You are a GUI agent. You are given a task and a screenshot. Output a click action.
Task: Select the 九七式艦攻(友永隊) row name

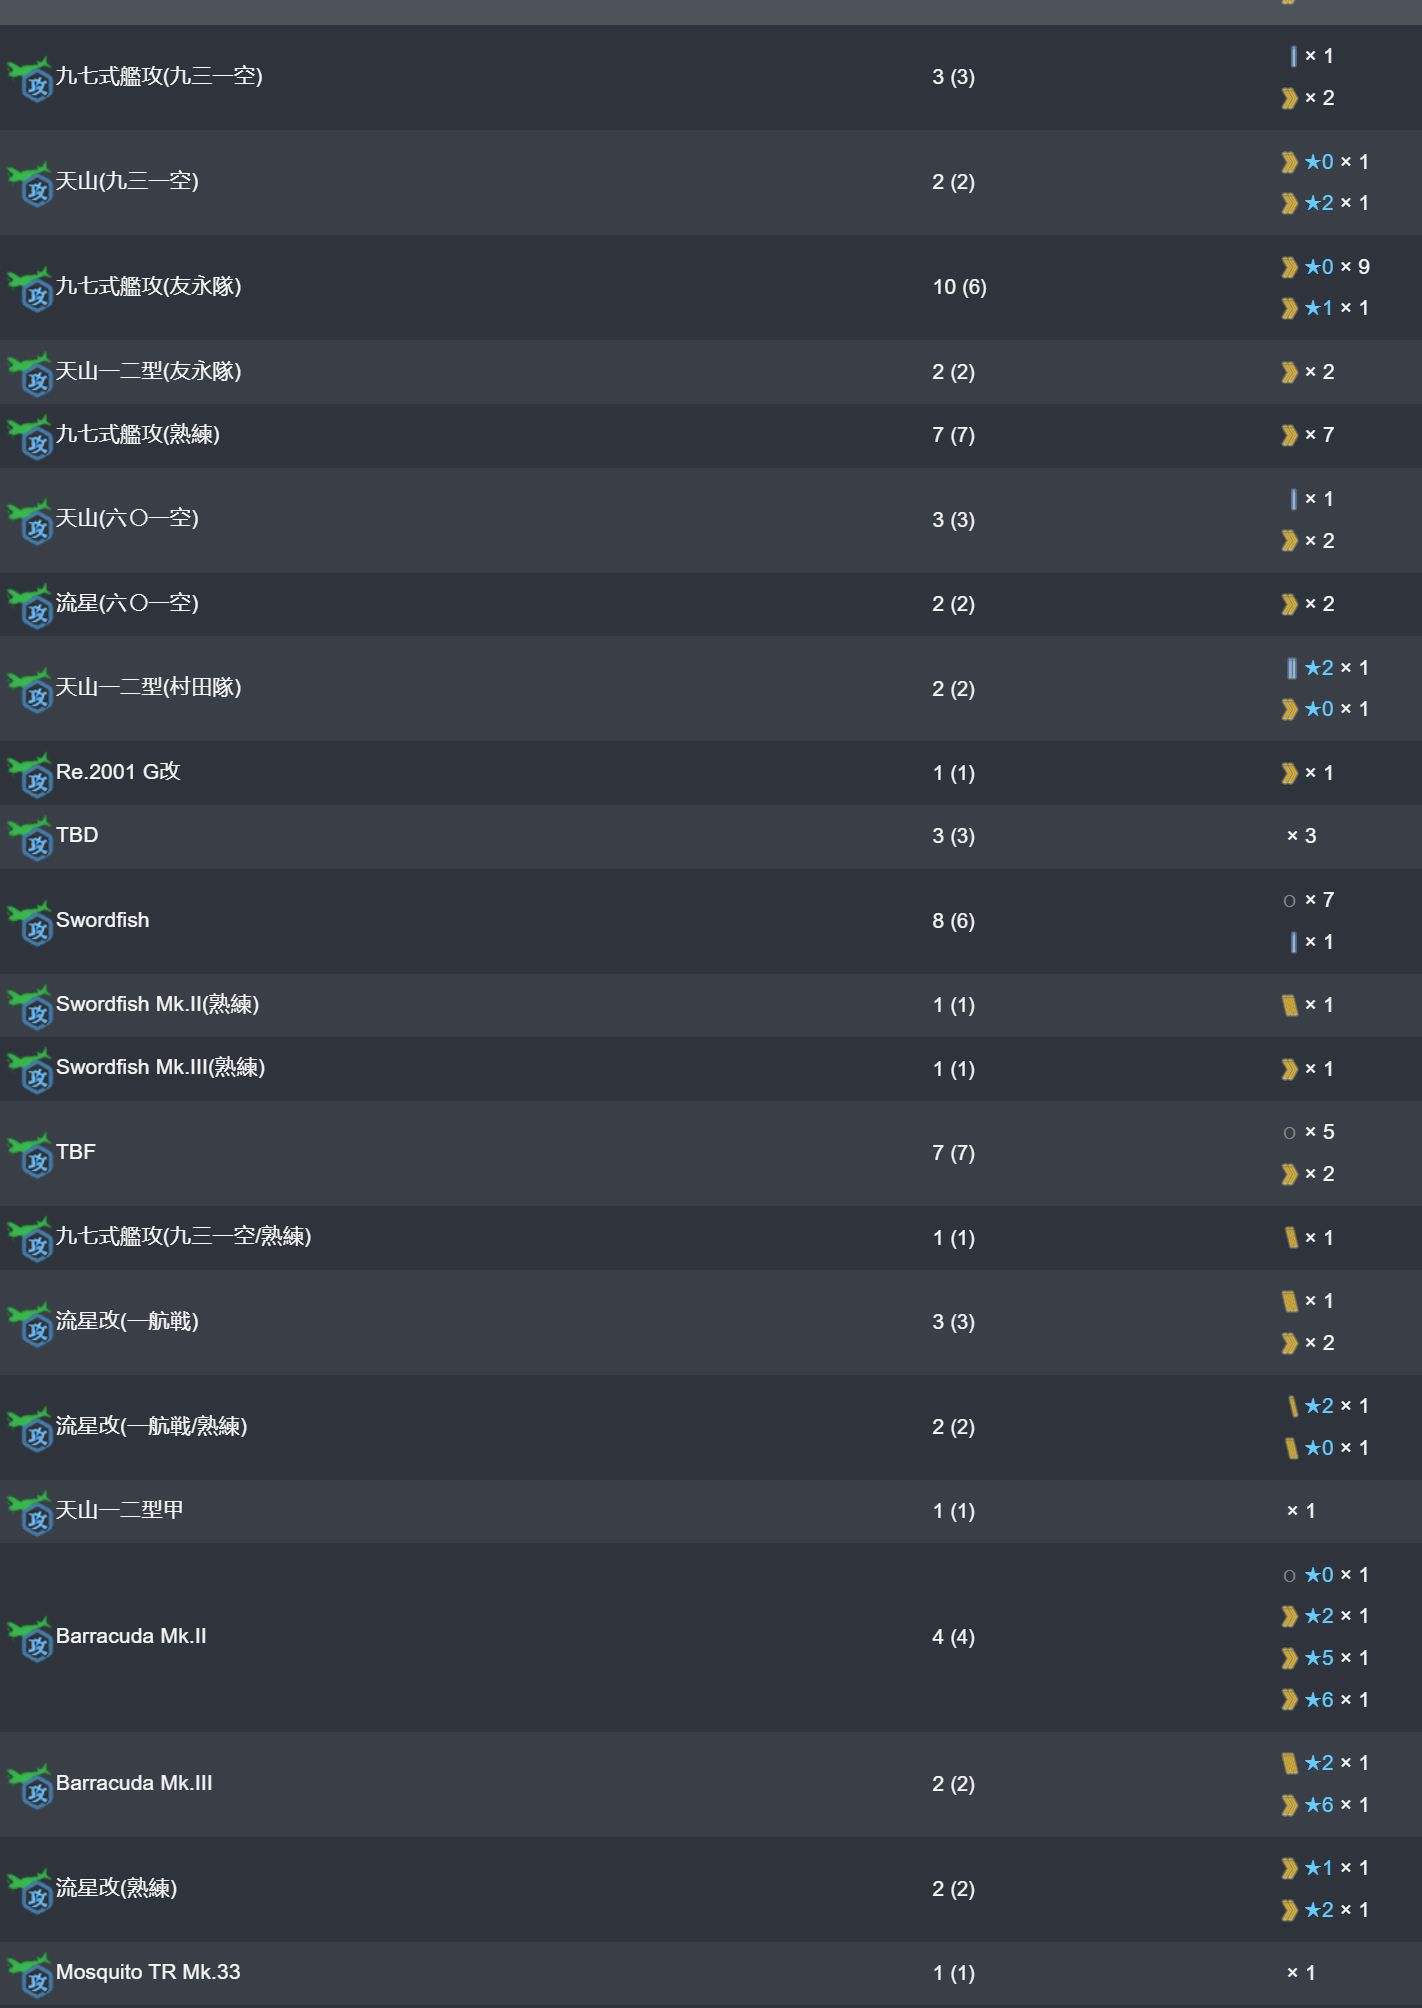click(x=148, y=286)
